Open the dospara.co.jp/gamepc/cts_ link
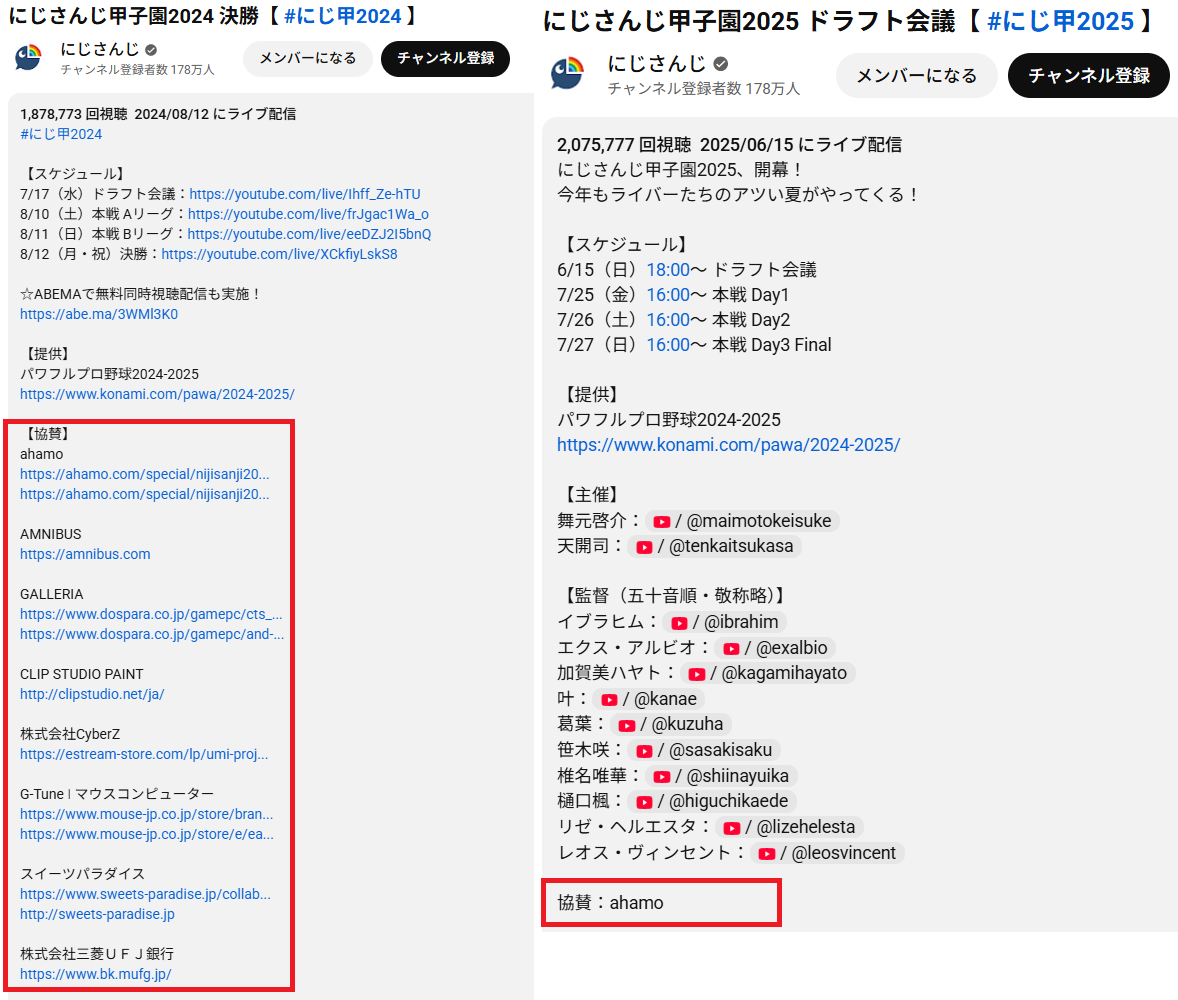 click(x=152, y=614)
